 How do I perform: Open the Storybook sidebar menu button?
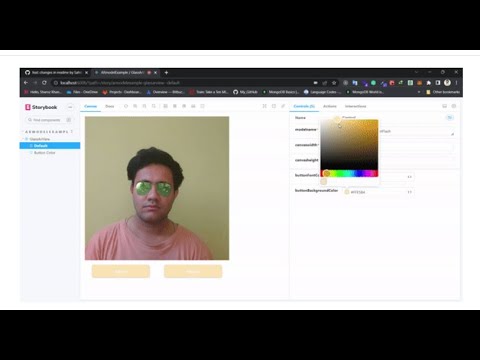pyautogui.click(x=70, y=107)
